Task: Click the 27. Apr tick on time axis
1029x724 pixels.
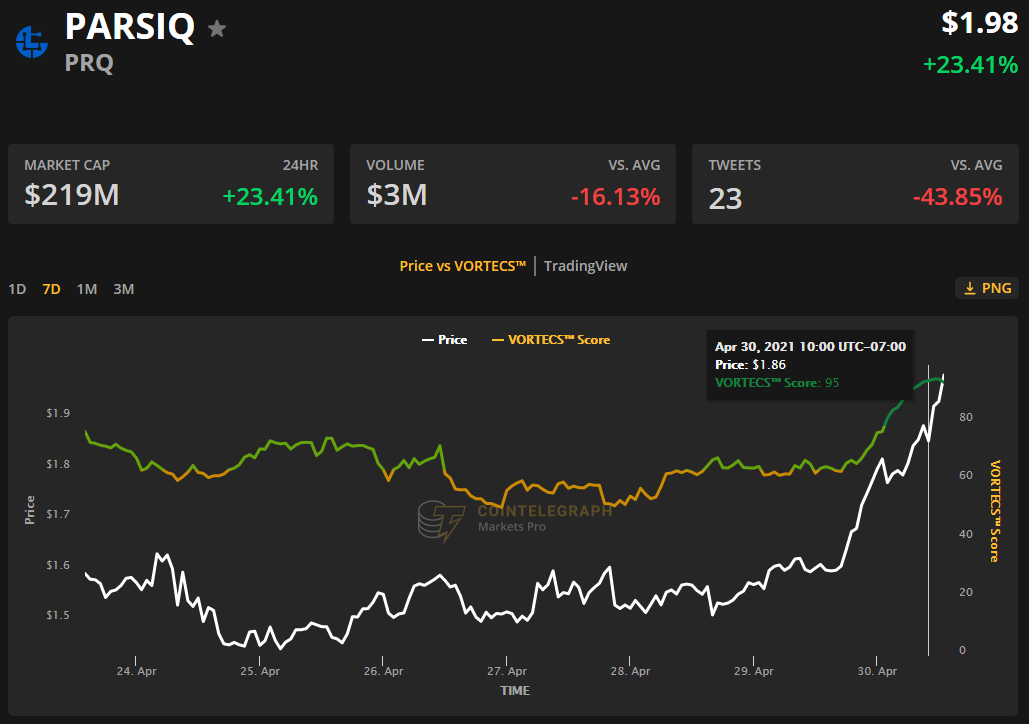Action: (507, 672)
